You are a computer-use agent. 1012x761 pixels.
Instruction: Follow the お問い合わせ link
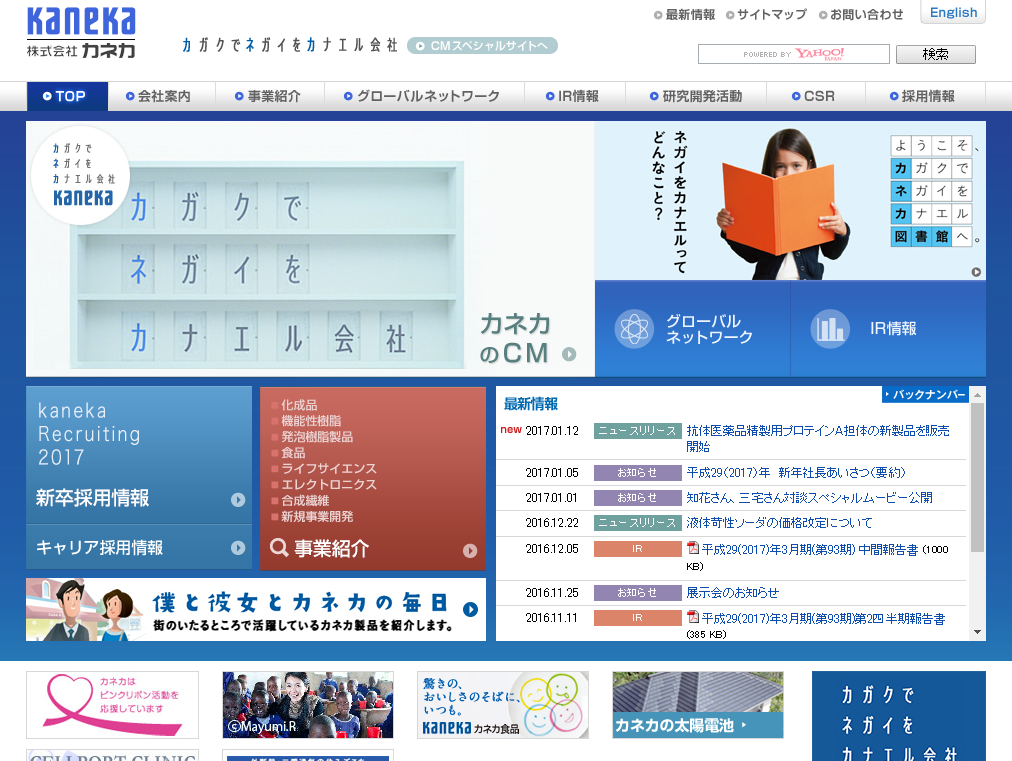pyautogui.click(x=861, y=14)
